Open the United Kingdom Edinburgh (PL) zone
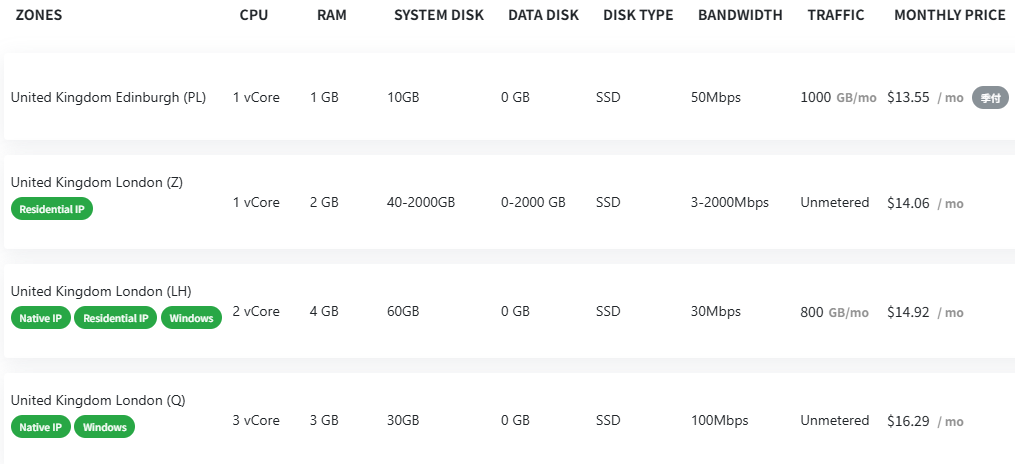 tap(108, 97)
